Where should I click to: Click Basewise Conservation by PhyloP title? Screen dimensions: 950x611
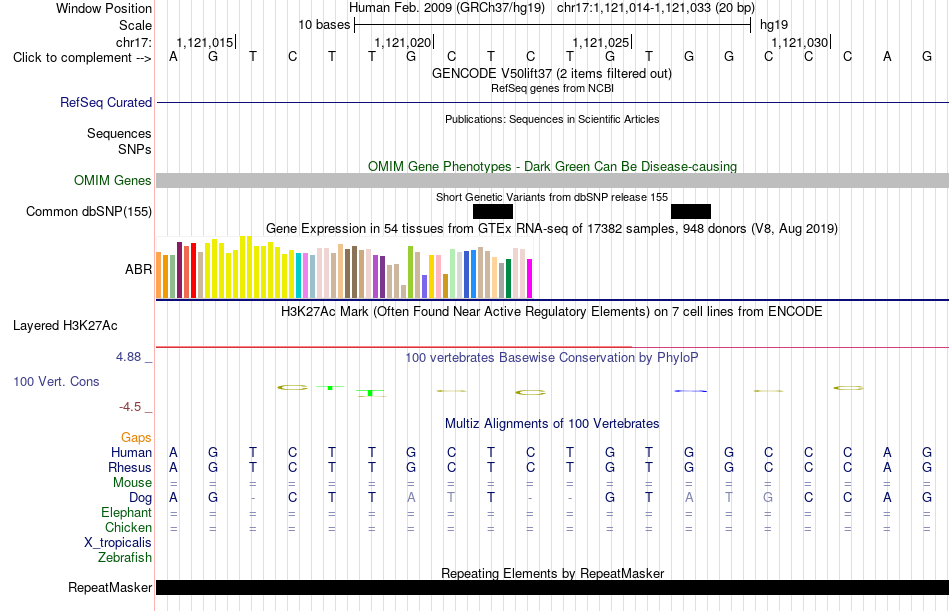552,358
